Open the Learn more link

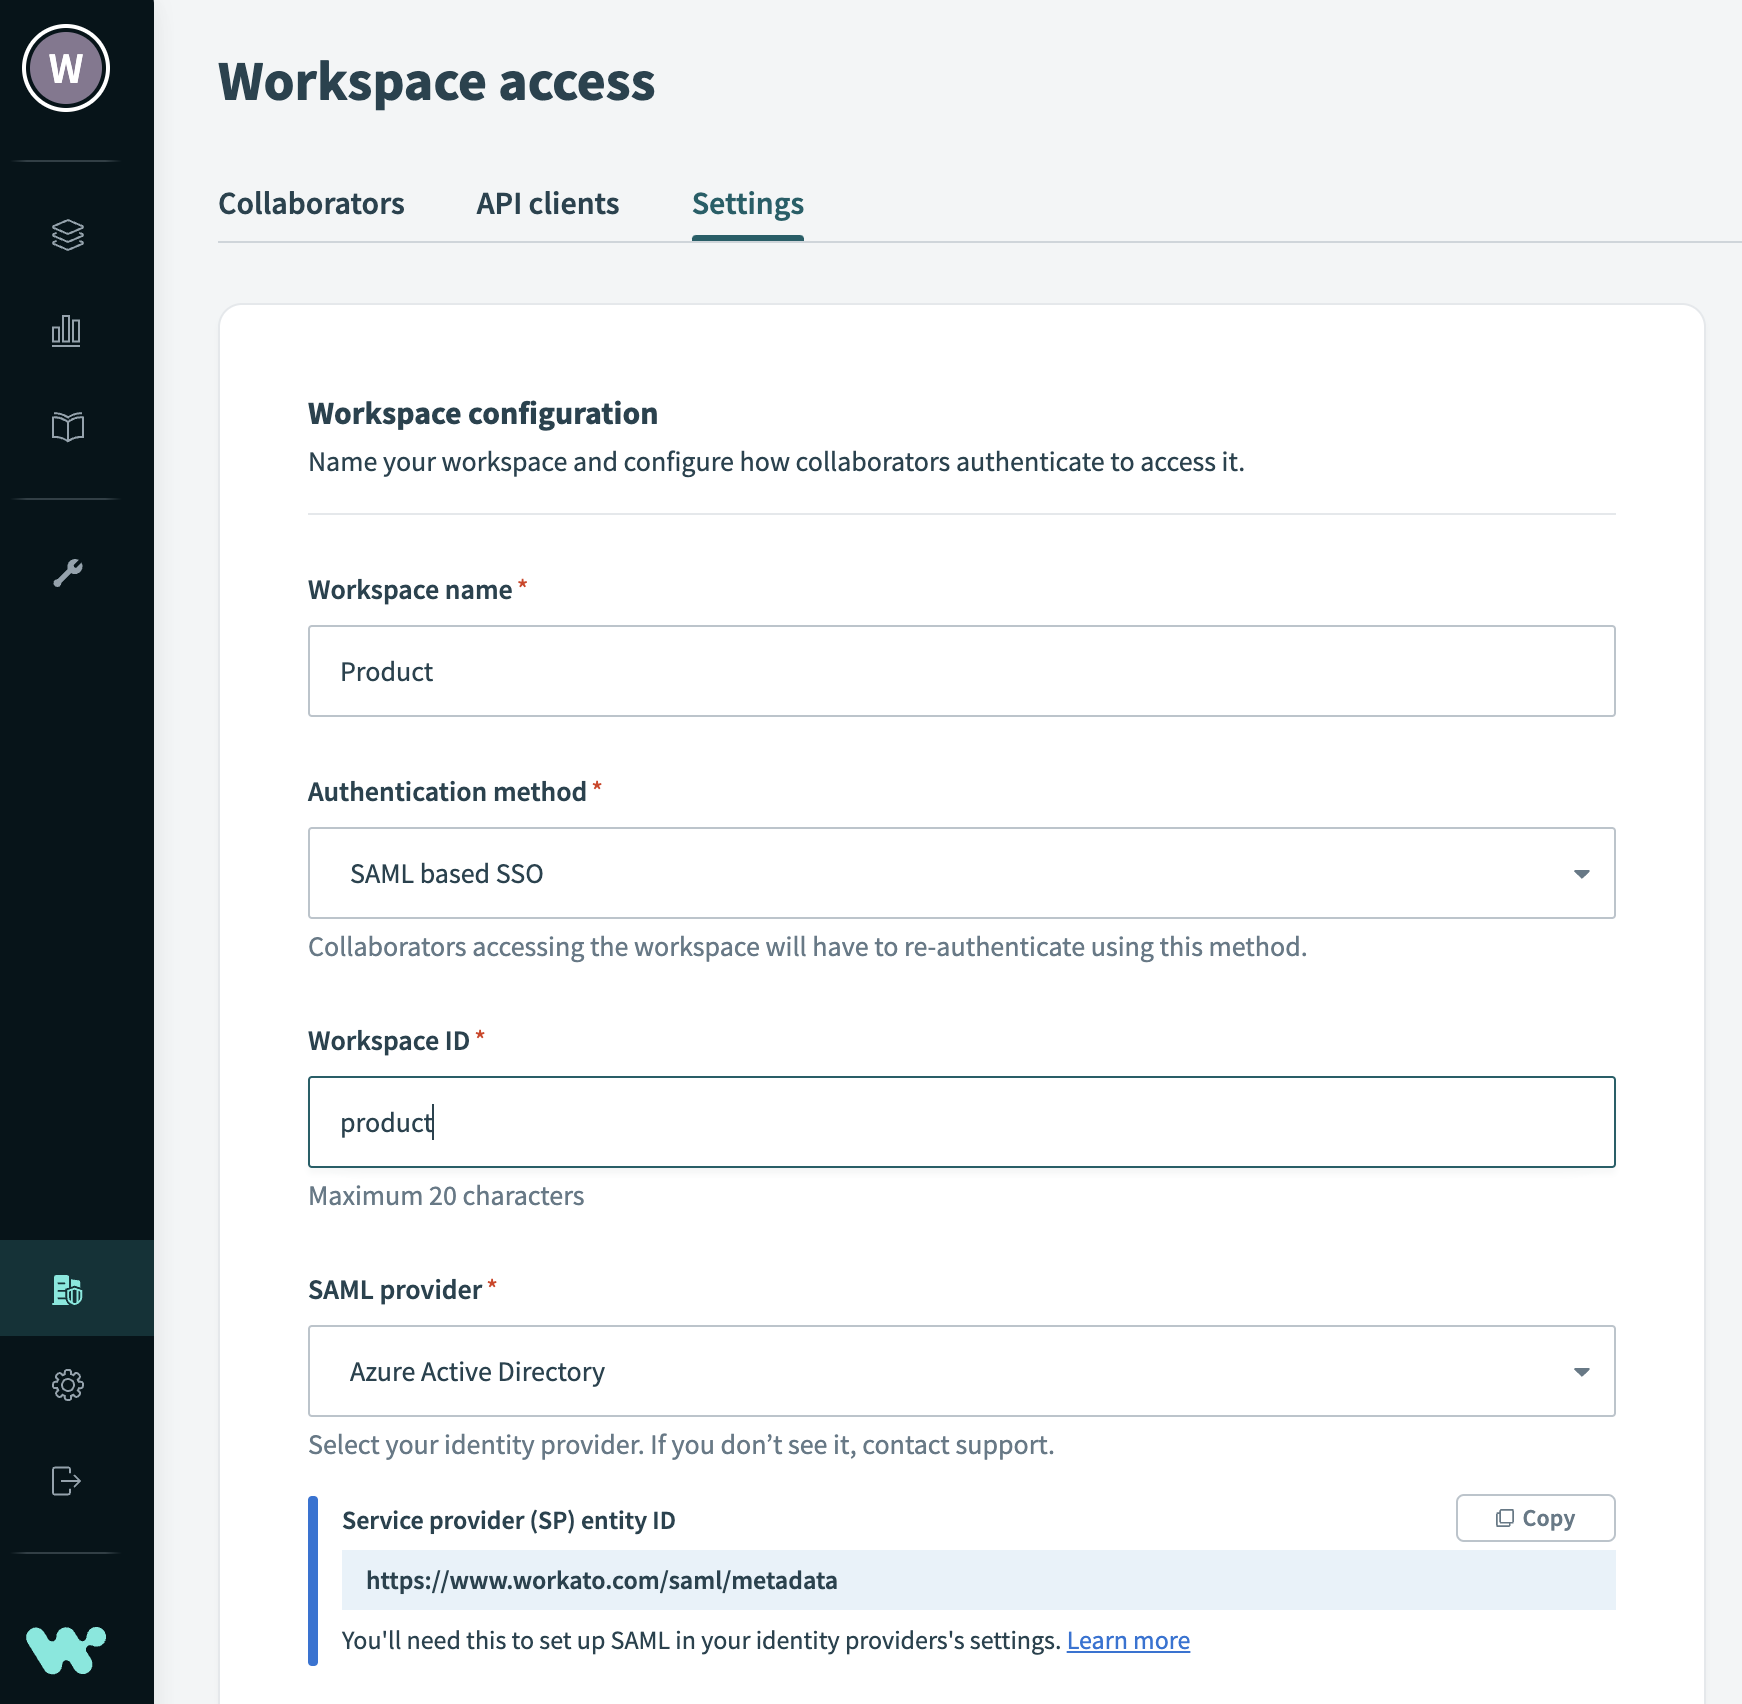point(1128,1641)
